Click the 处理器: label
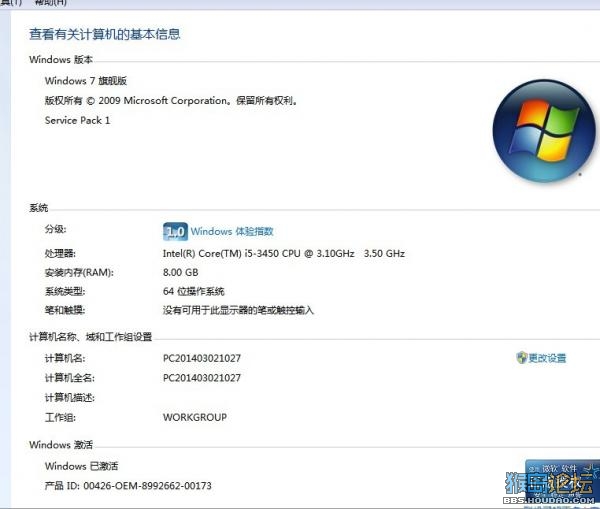This screenshot has width=600, height=509. (60, 253)
